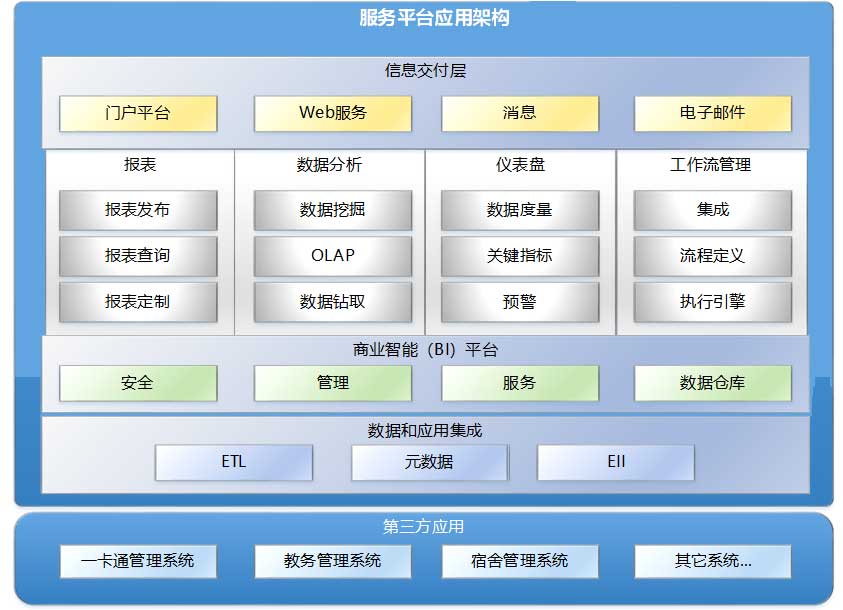Click the OLAP block
This screenshot has width=843, height=610.
[333, 256]
